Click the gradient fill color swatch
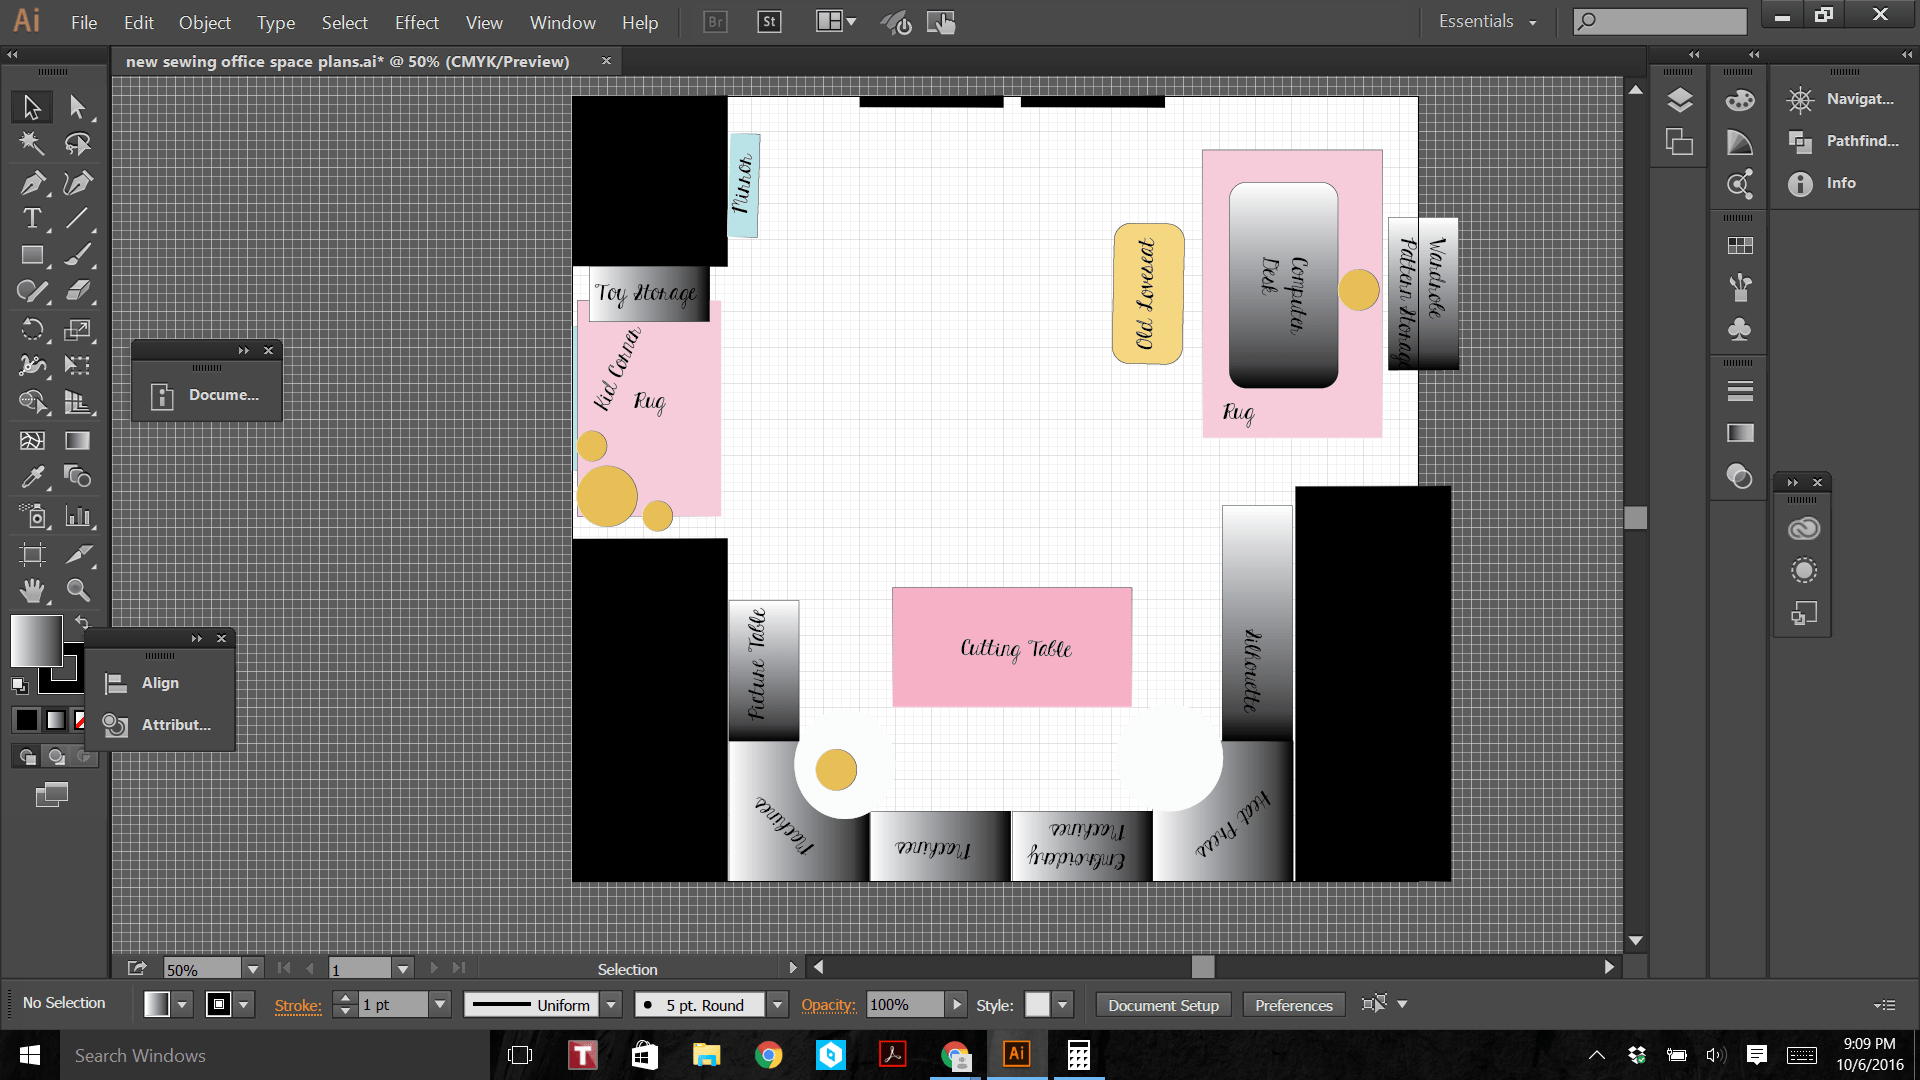Image resolution: width=1920 pixels, height=1080 pixels. point(36,640)
